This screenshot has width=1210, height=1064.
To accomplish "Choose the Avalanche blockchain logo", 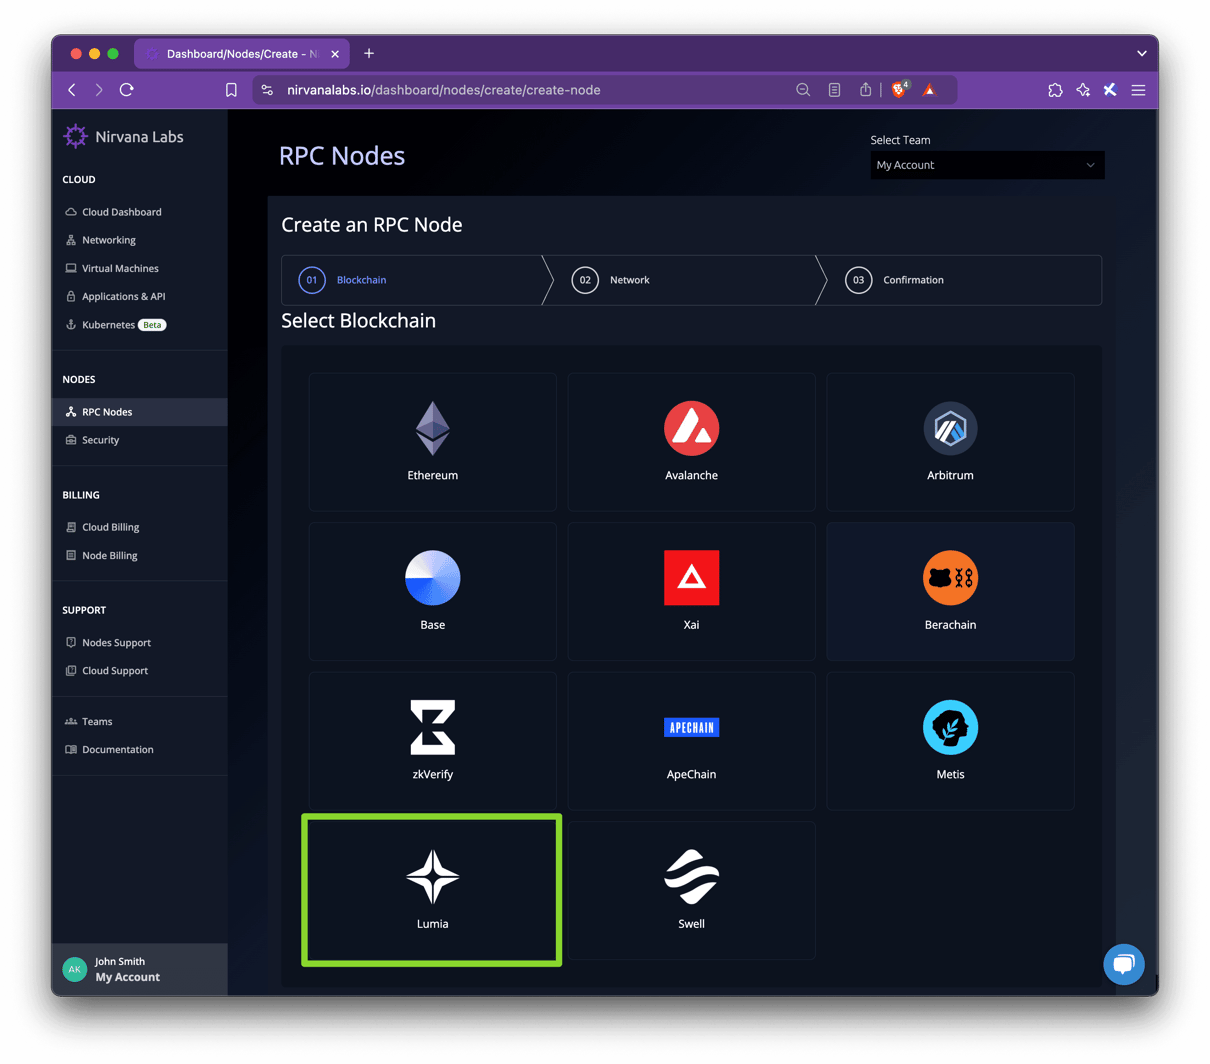I will (x=691, y=428).
